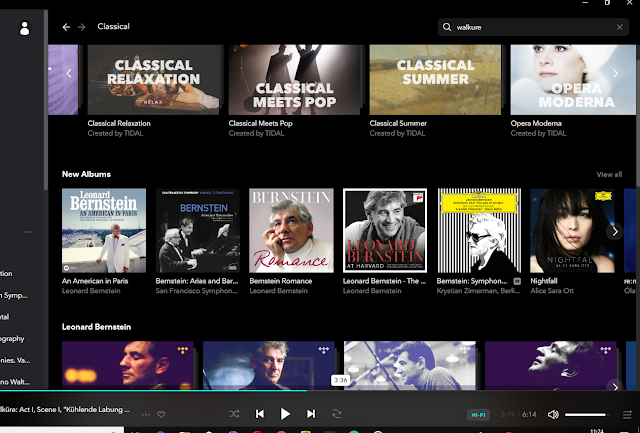Select the sidebar item ending in 'egraphy'
The width and height of the screenshot is (640, 433).
(12, 339)
